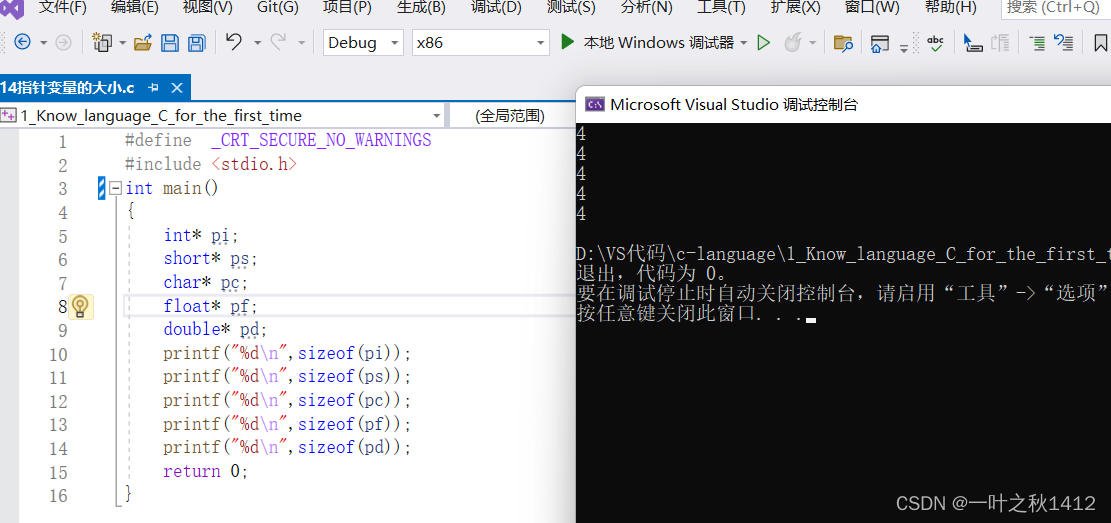This screenshot has width=1111, height=523.
Task: Open the (全局范围) scope dropdown
Action: point(513,116)
